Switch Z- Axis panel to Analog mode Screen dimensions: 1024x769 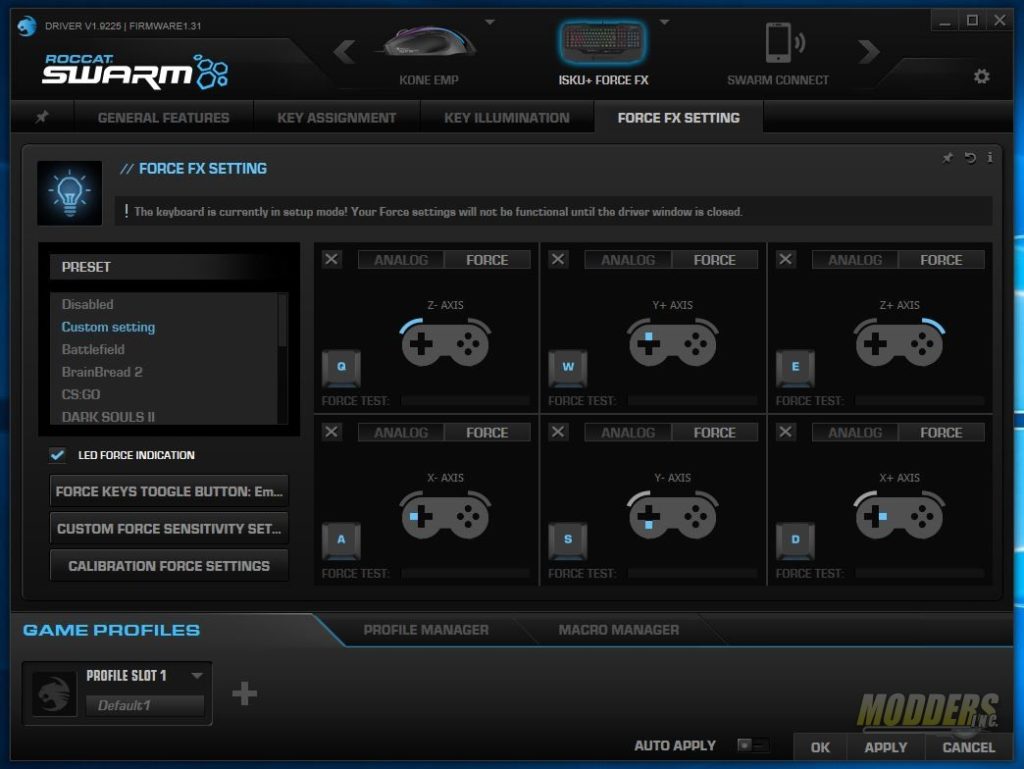tap(401, 260)
